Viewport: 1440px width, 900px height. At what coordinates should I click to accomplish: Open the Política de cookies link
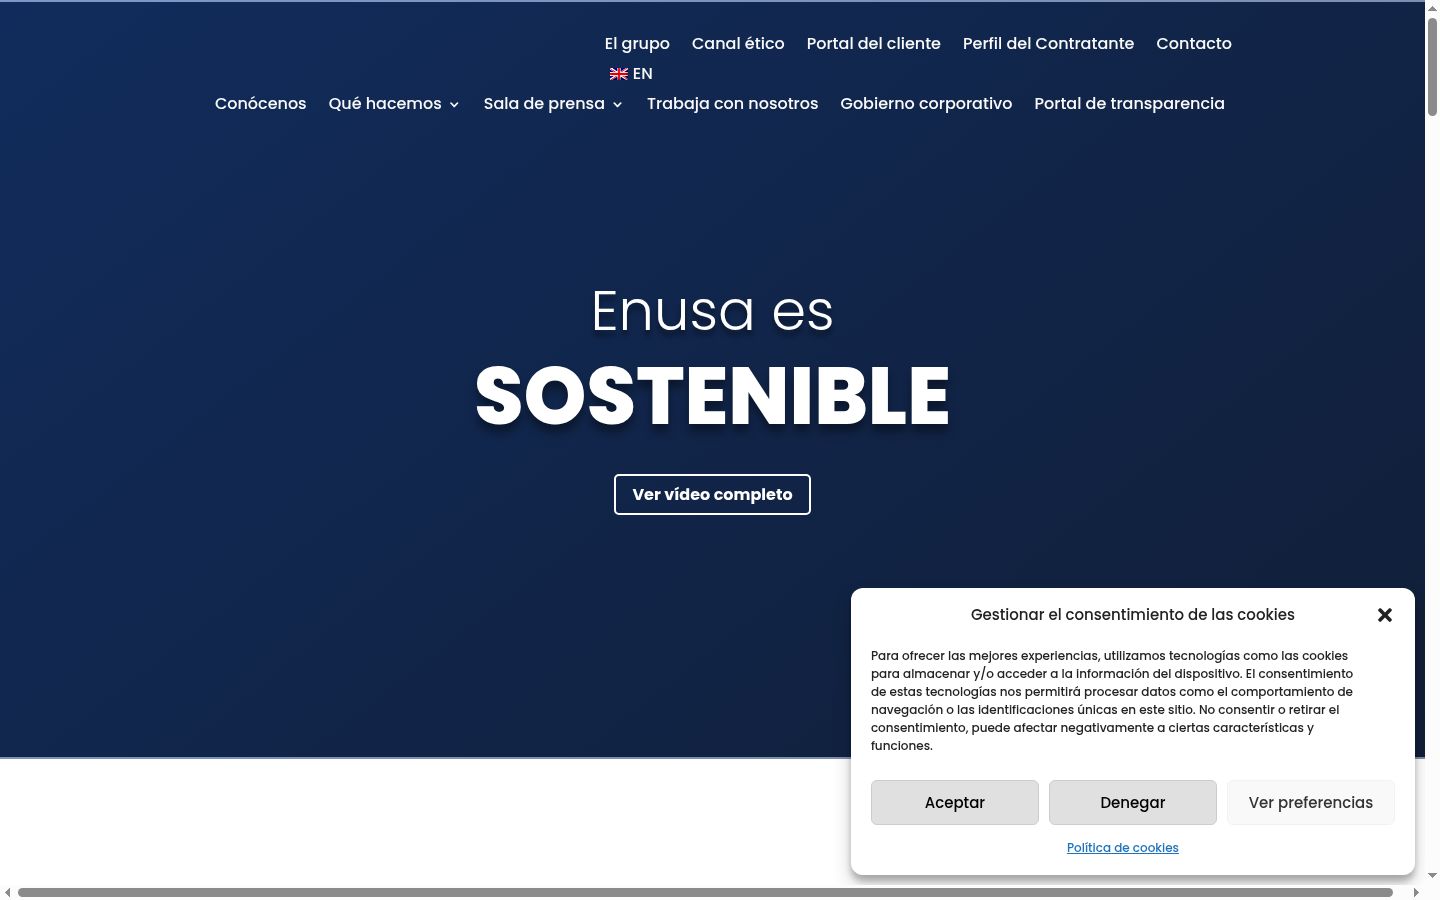[x=1123, y=848]
